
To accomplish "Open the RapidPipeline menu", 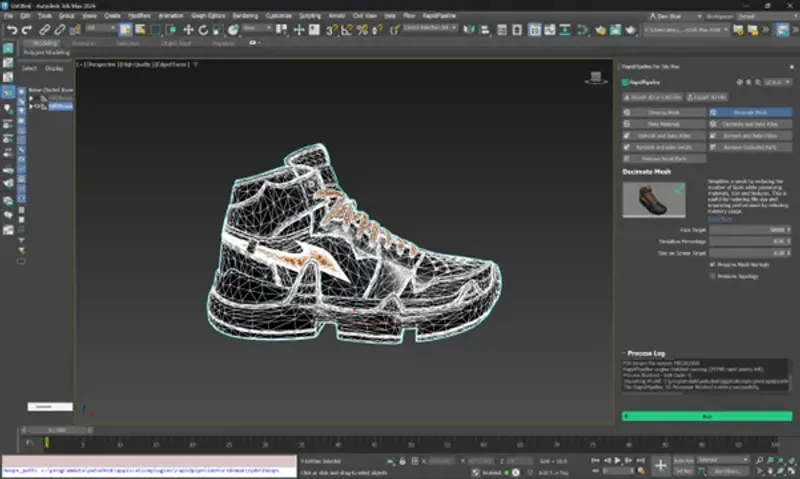I will pos(439,16).
